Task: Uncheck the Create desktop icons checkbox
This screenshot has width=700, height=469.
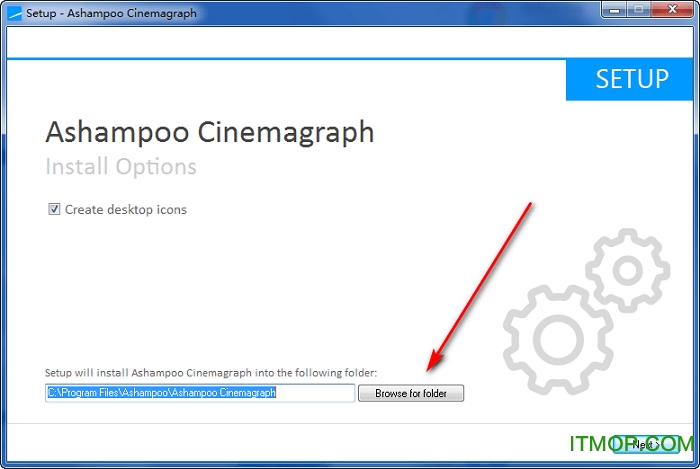Action: pyautogui.click(x=54, y=209)
